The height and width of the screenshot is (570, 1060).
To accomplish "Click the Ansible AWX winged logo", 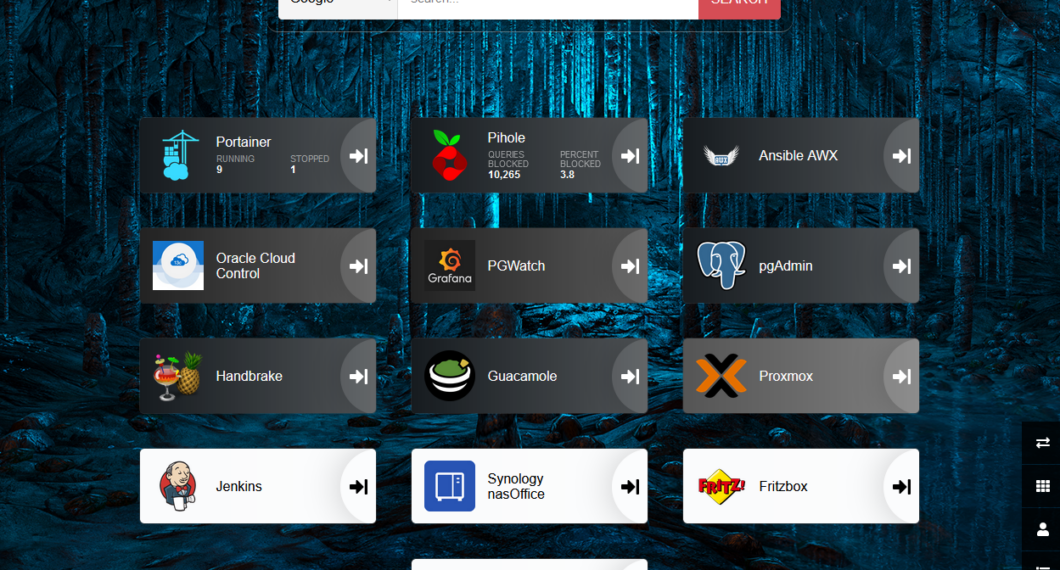I will coord(721,156).
